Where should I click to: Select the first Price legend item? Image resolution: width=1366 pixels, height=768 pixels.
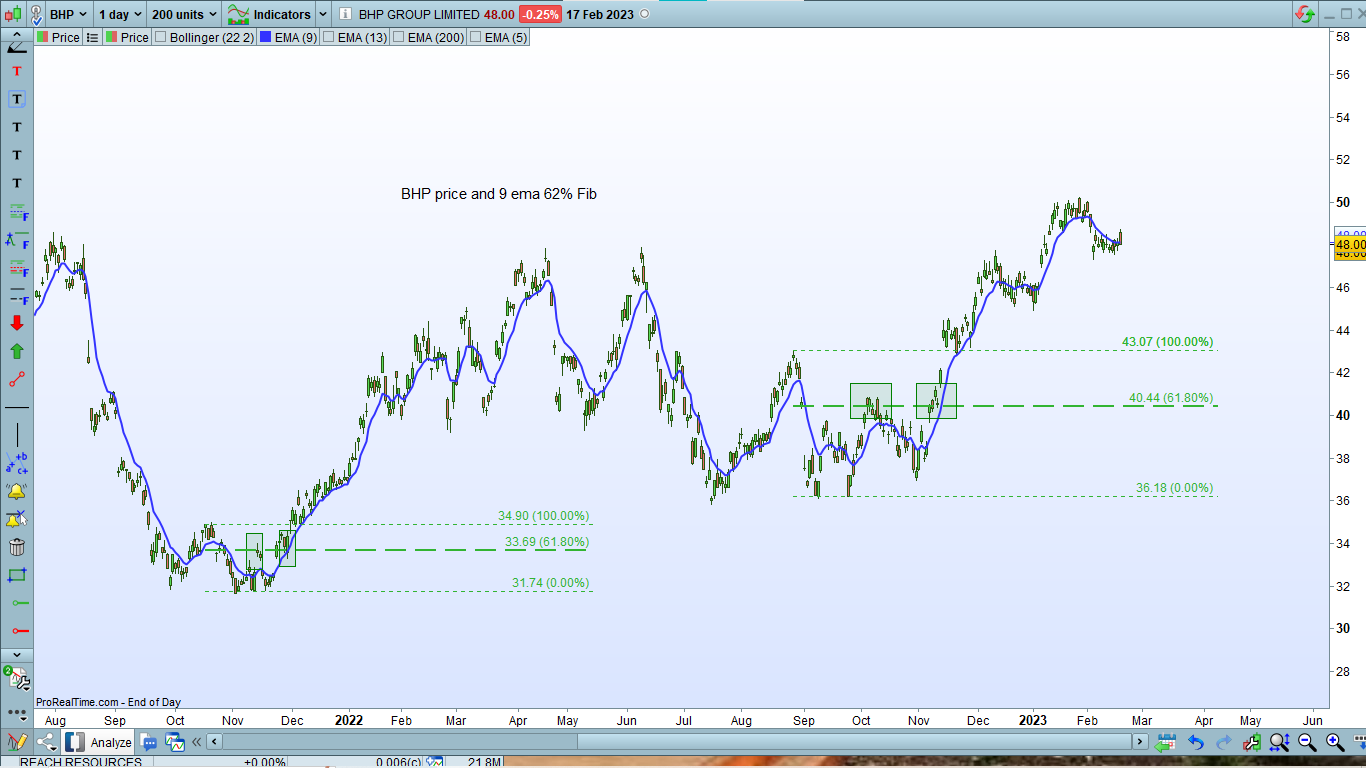point(58,37)
